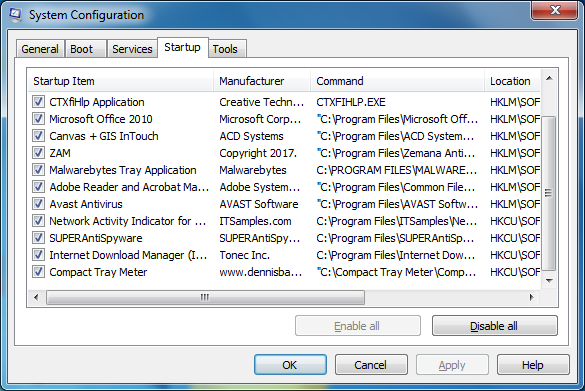Uncheck the Network Activity Indicator checkbox
This screenshot has height=391, width=585.
38,221
